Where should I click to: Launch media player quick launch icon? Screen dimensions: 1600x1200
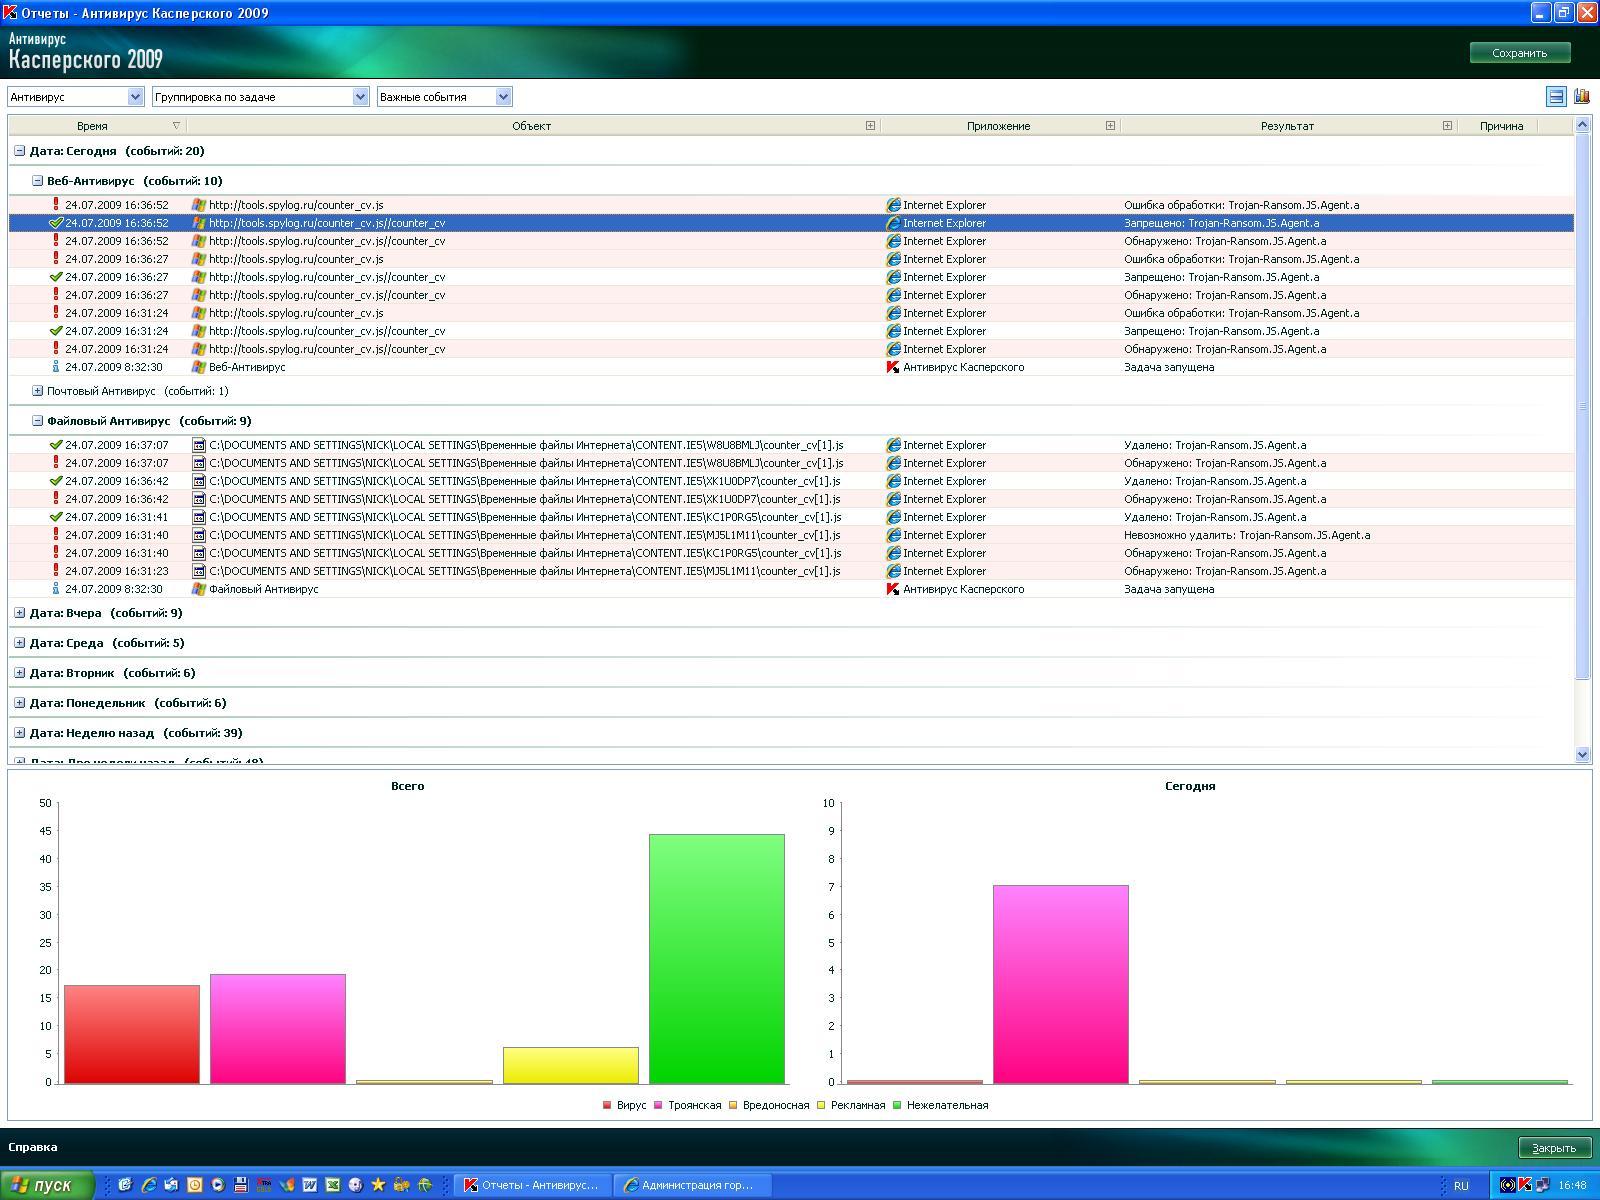coord(218,1185)
